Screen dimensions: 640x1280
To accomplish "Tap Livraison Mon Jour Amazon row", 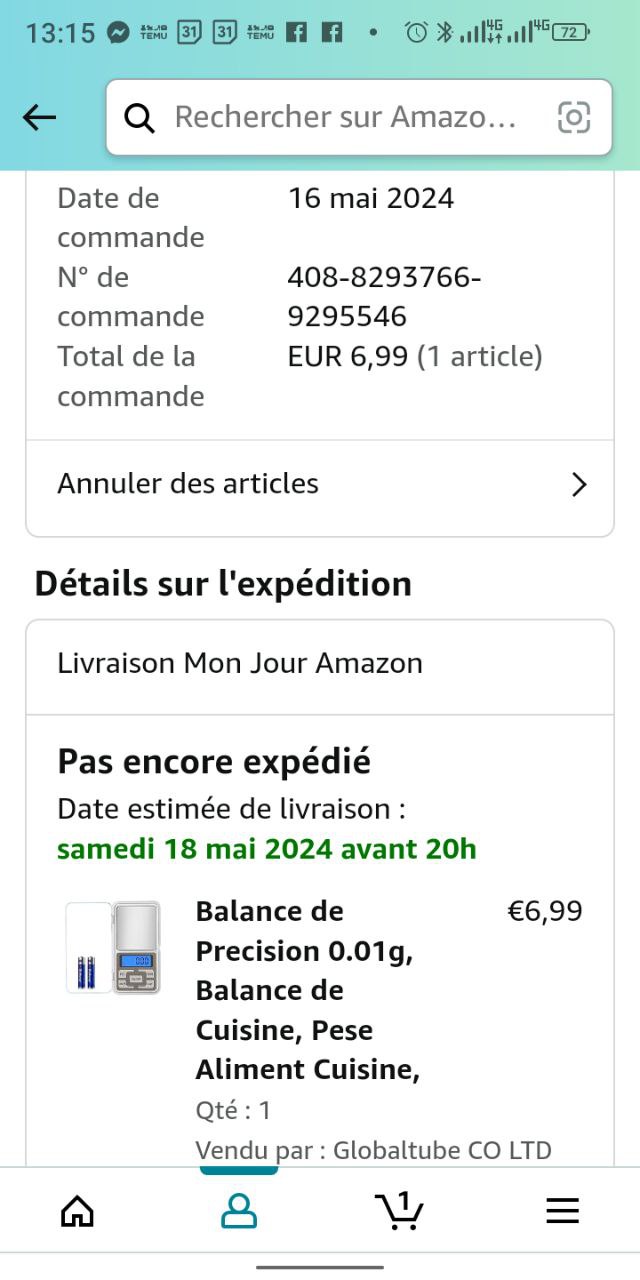I will click(x=240, y=663).
